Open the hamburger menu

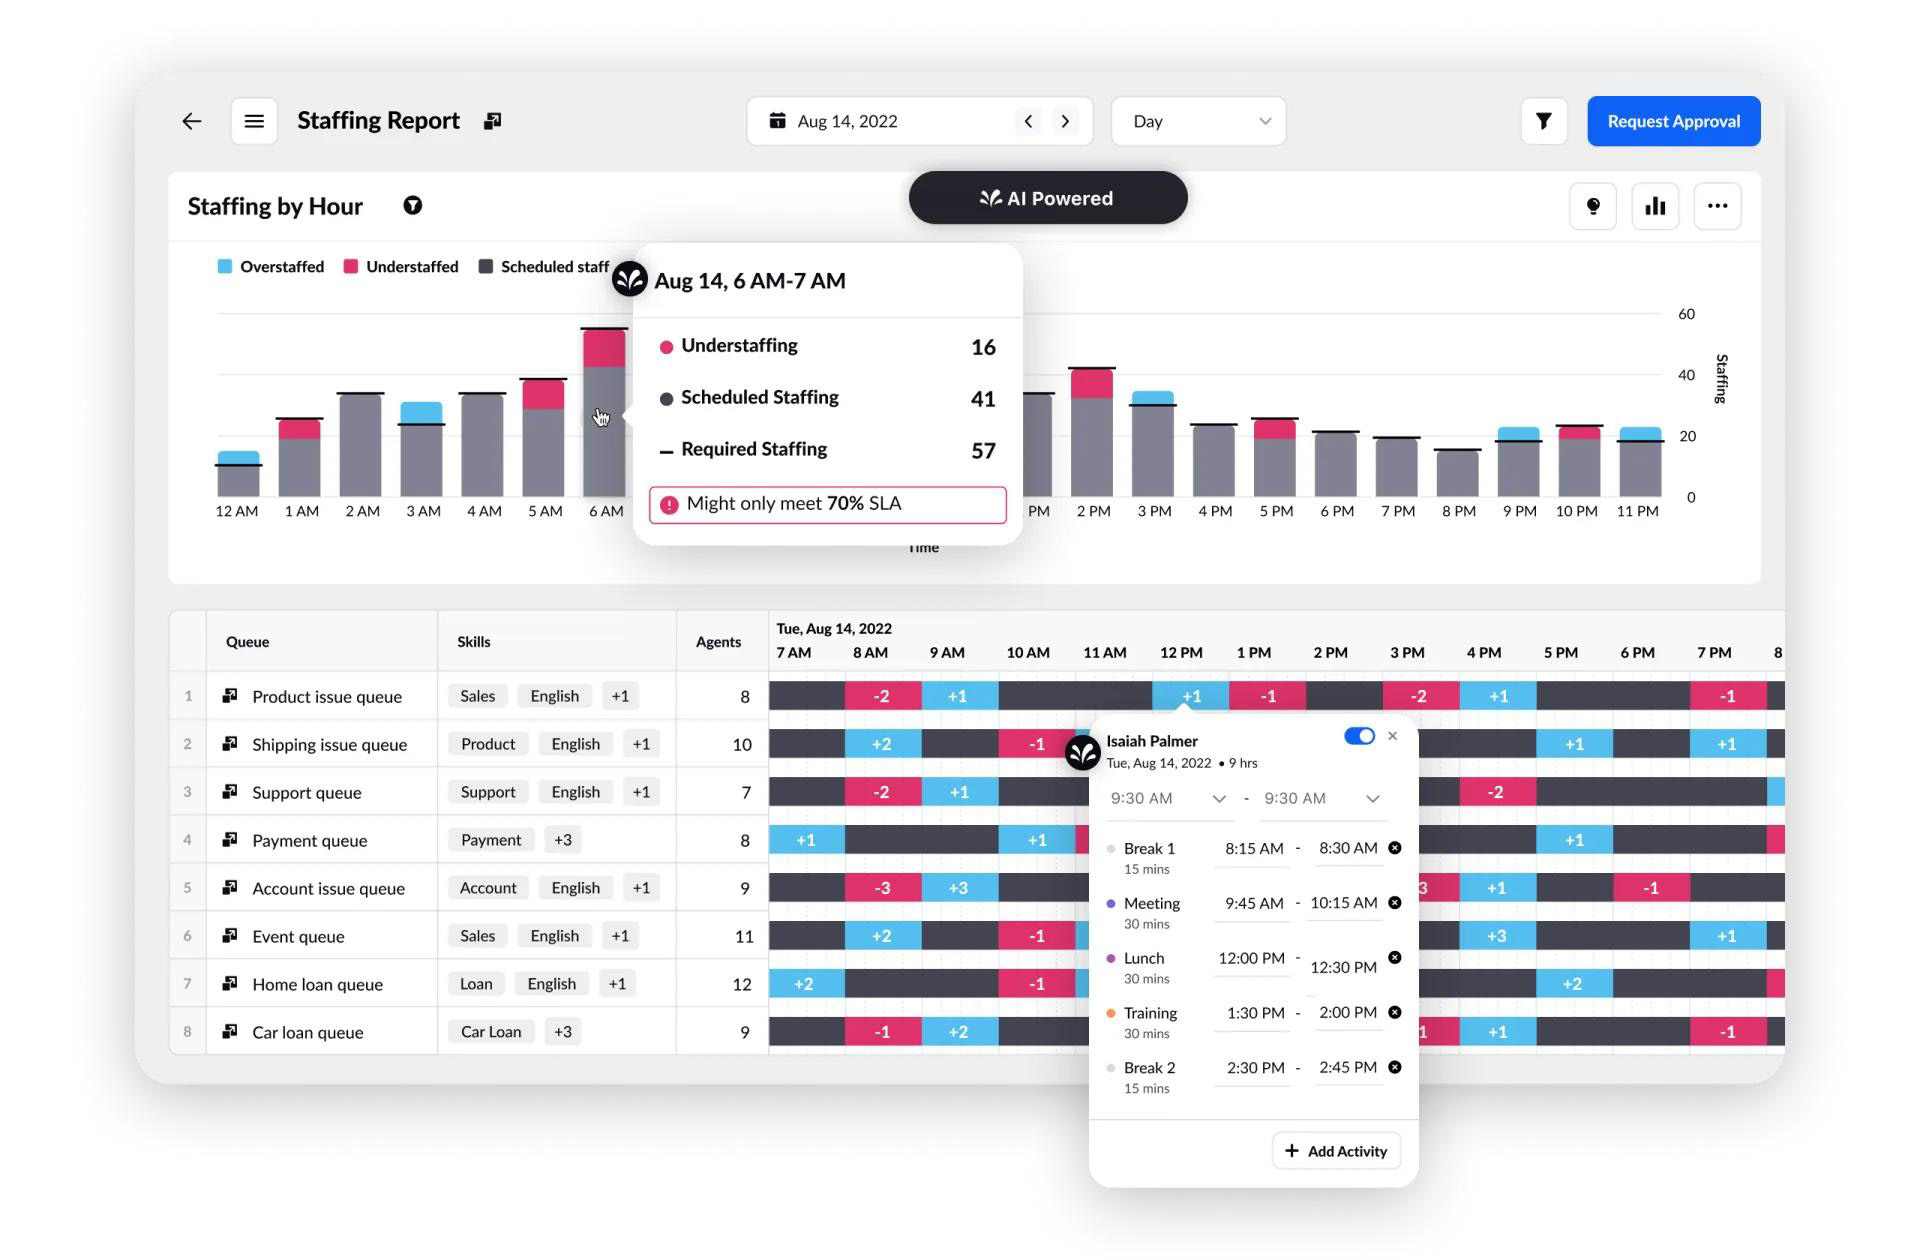[x=254, y=121]
